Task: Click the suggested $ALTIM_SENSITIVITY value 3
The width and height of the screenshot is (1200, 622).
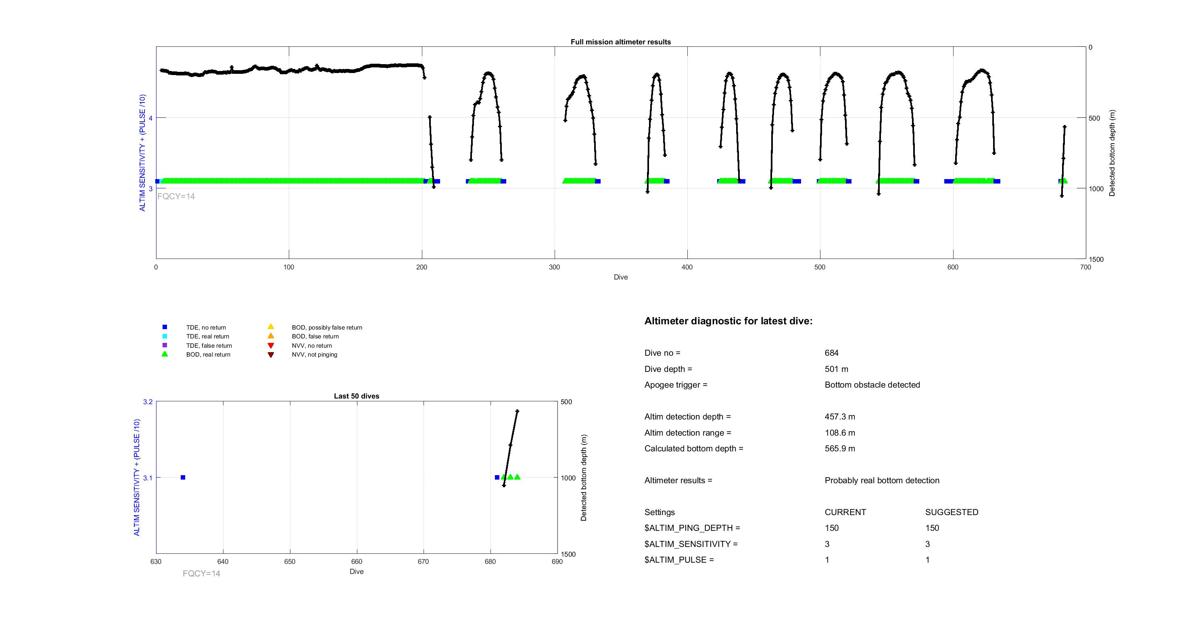Action: coord(928,544)
